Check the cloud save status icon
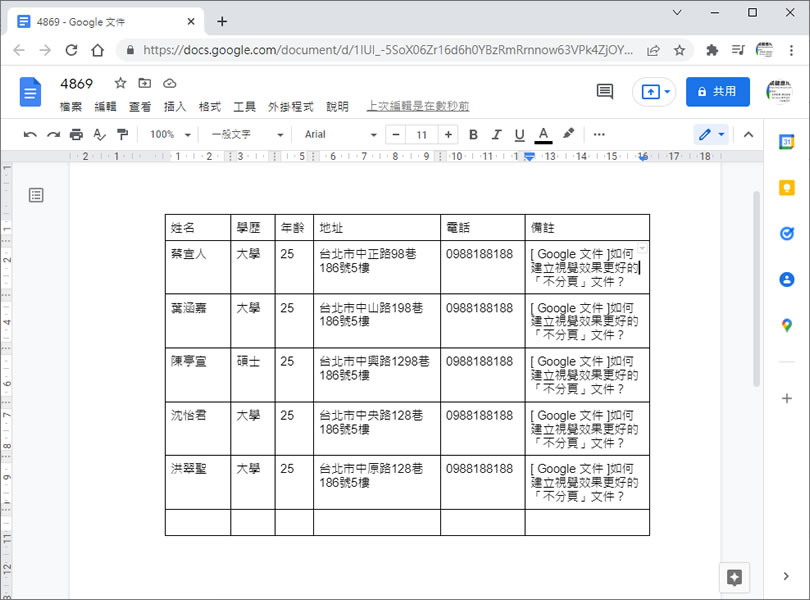The height and width of the screenshot is (600, 810). click(169, 83)
